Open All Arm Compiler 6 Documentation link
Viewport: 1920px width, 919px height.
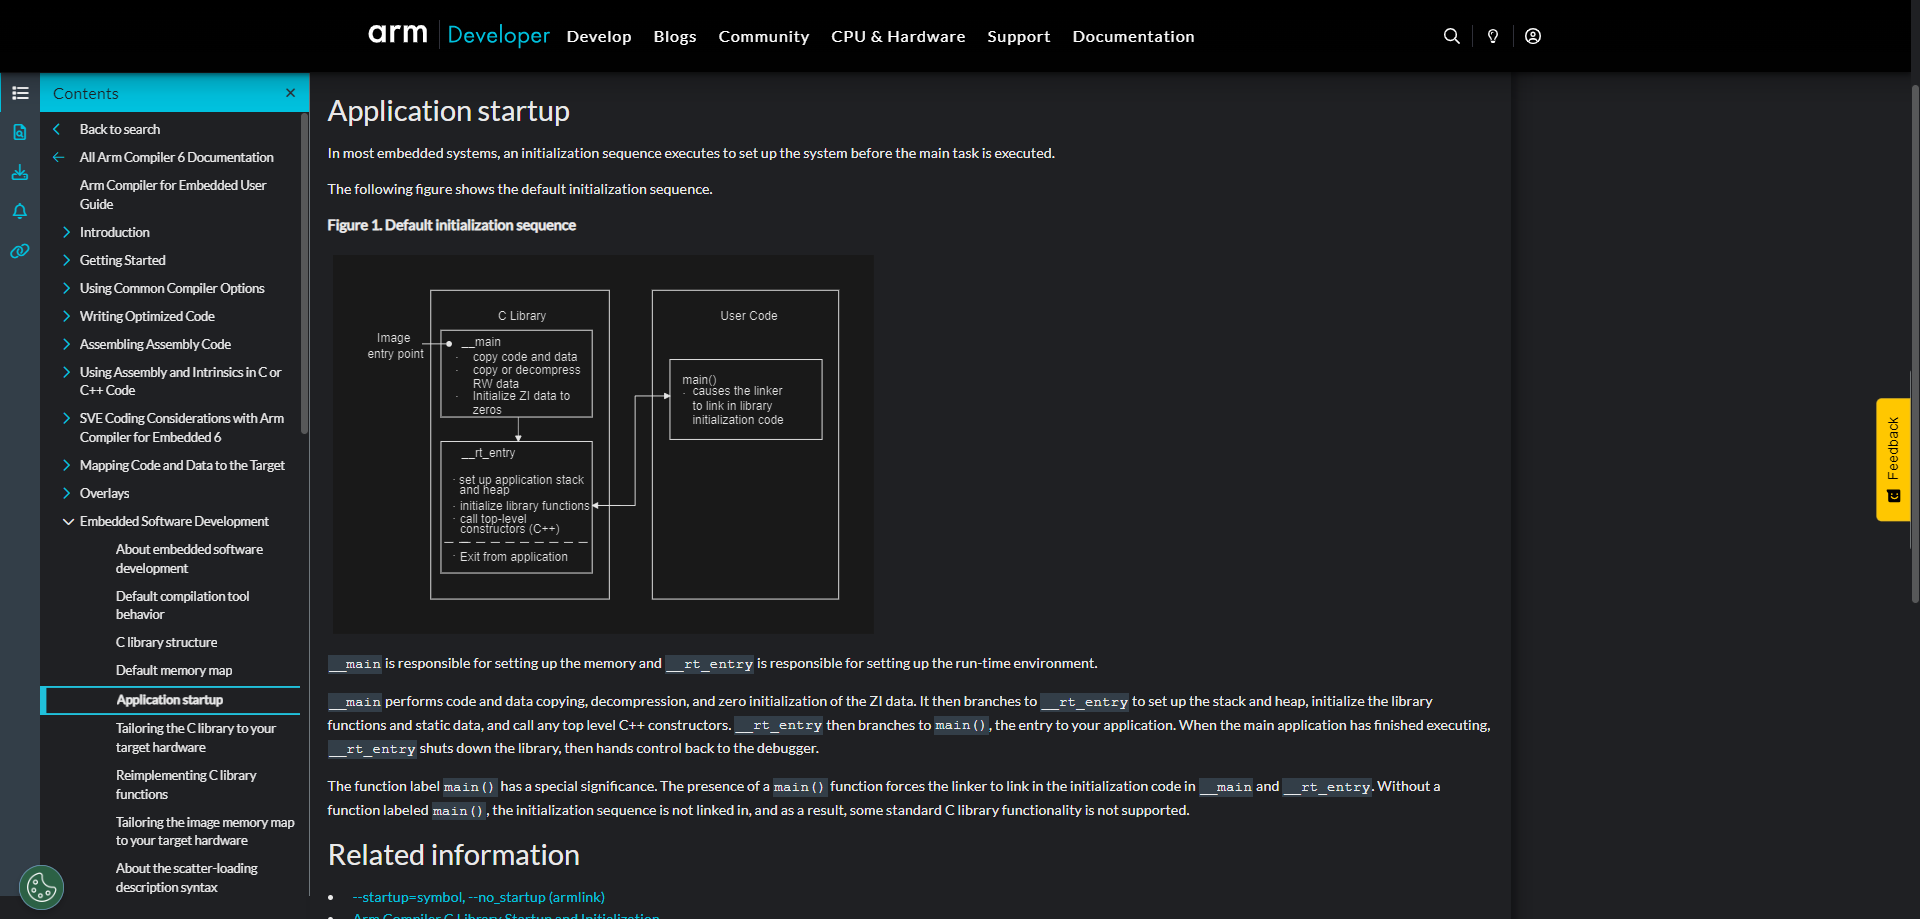click(x=177, y=157)
